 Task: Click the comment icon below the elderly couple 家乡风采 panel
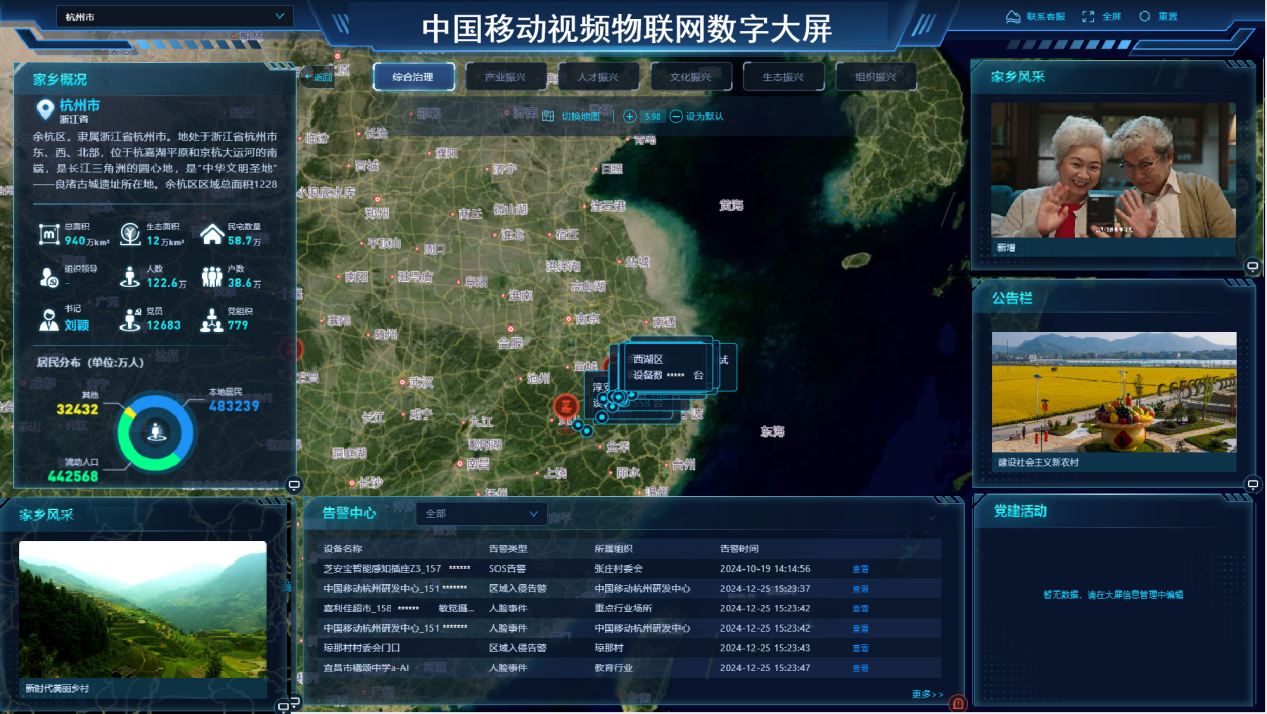point(1252,266)
